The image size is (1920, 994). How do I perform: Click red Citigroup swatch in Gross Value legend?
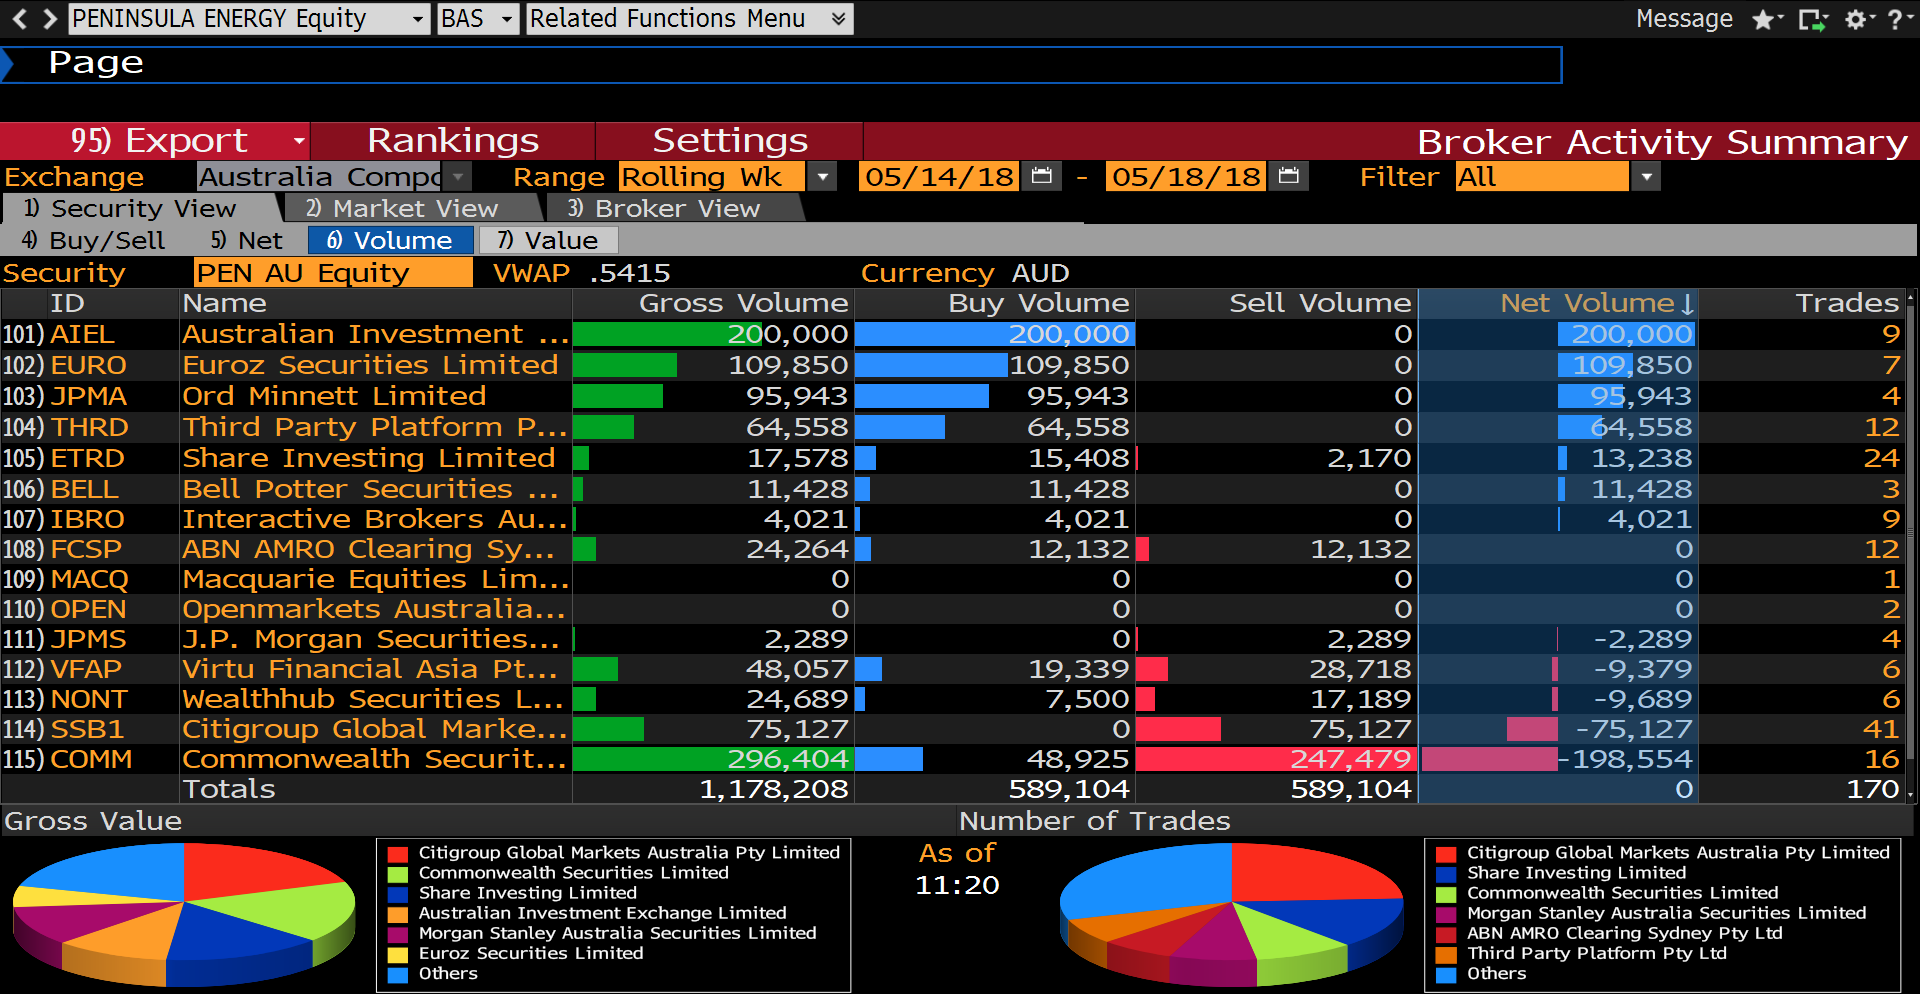[x=398, y=854]
